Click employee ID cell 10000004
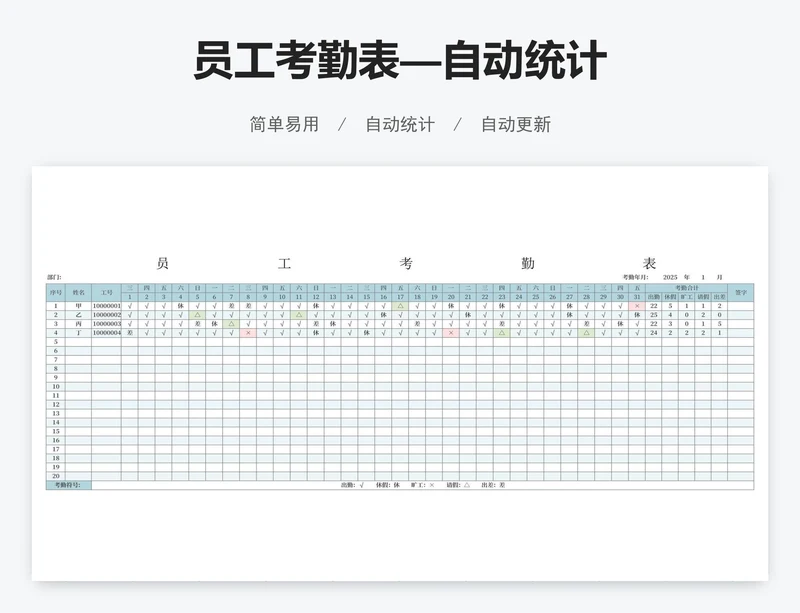 point(107,333)
